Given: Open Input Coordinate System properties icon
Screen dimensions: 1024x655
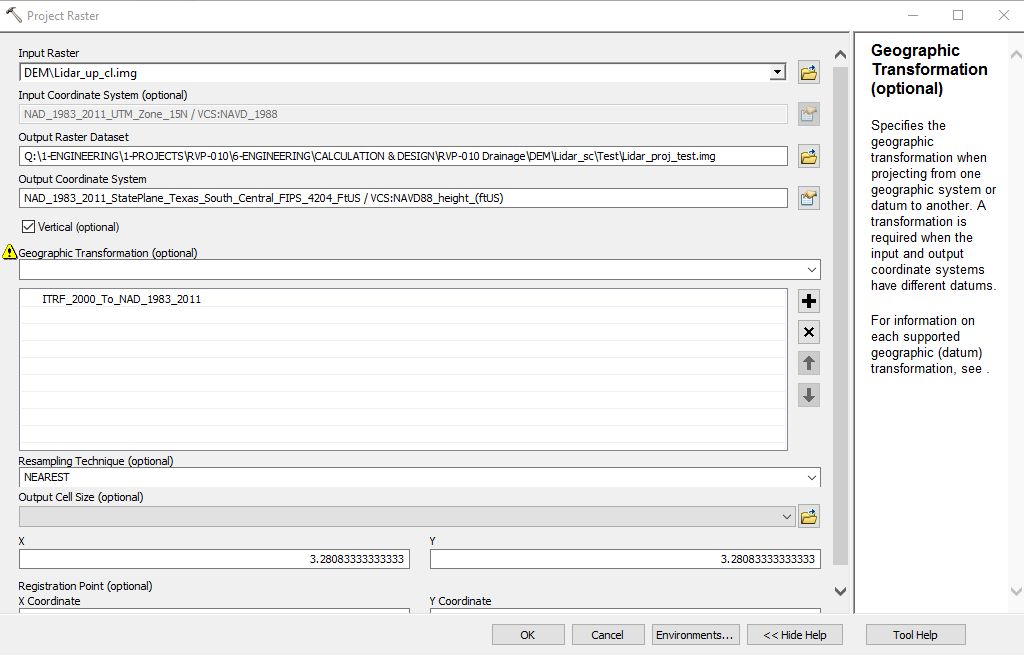Looking at the screenshot, I should (808, 114).
